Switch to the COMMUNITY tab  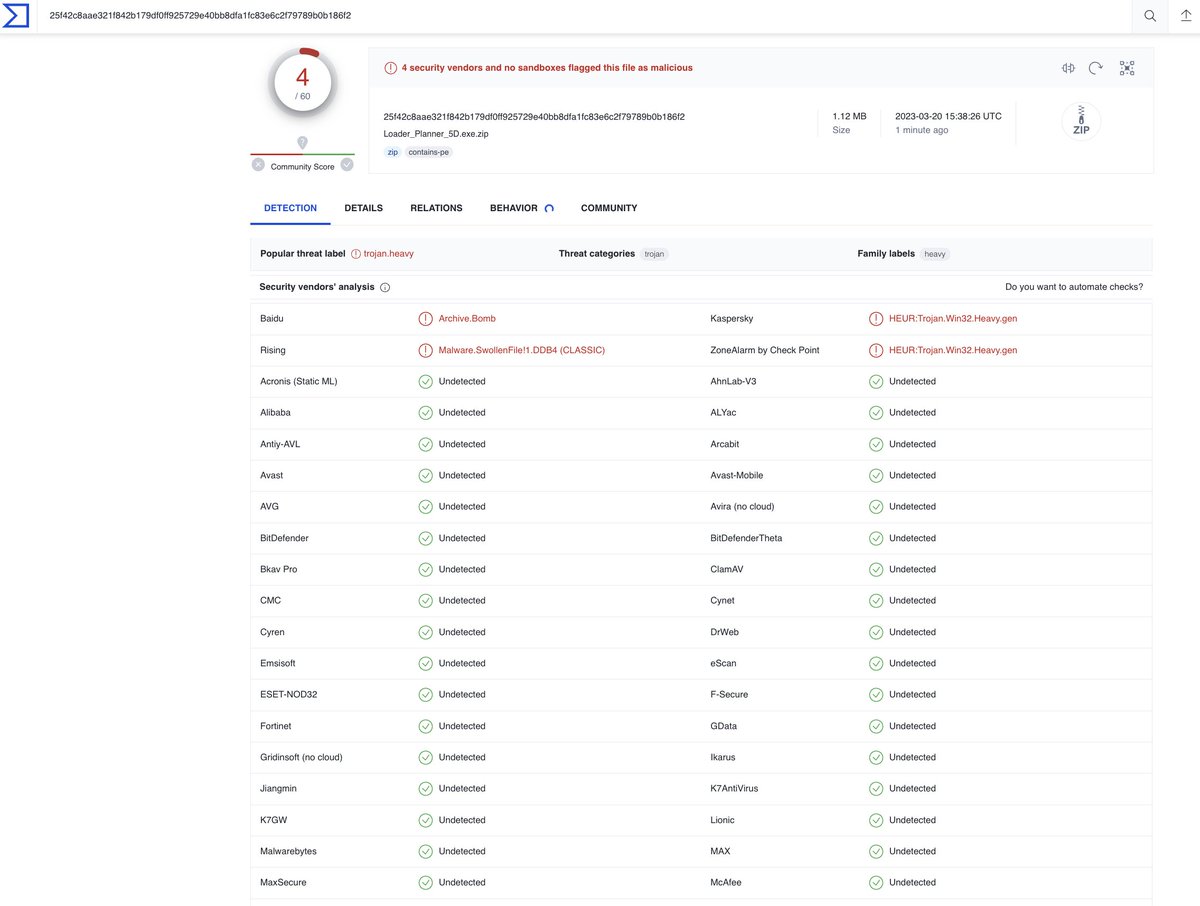tap(608, 208)
